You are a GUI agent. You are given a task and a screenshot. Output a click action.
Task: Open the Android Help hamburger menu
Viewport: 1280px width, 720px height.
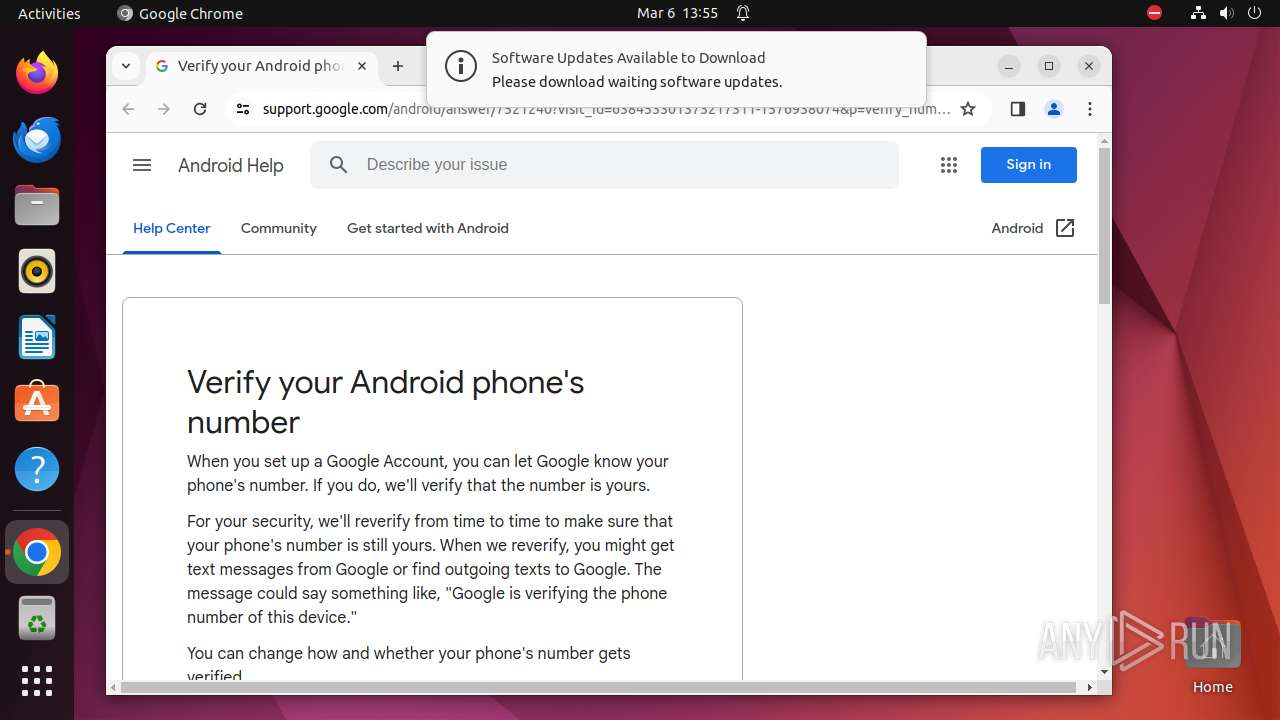tap(142, 165)
